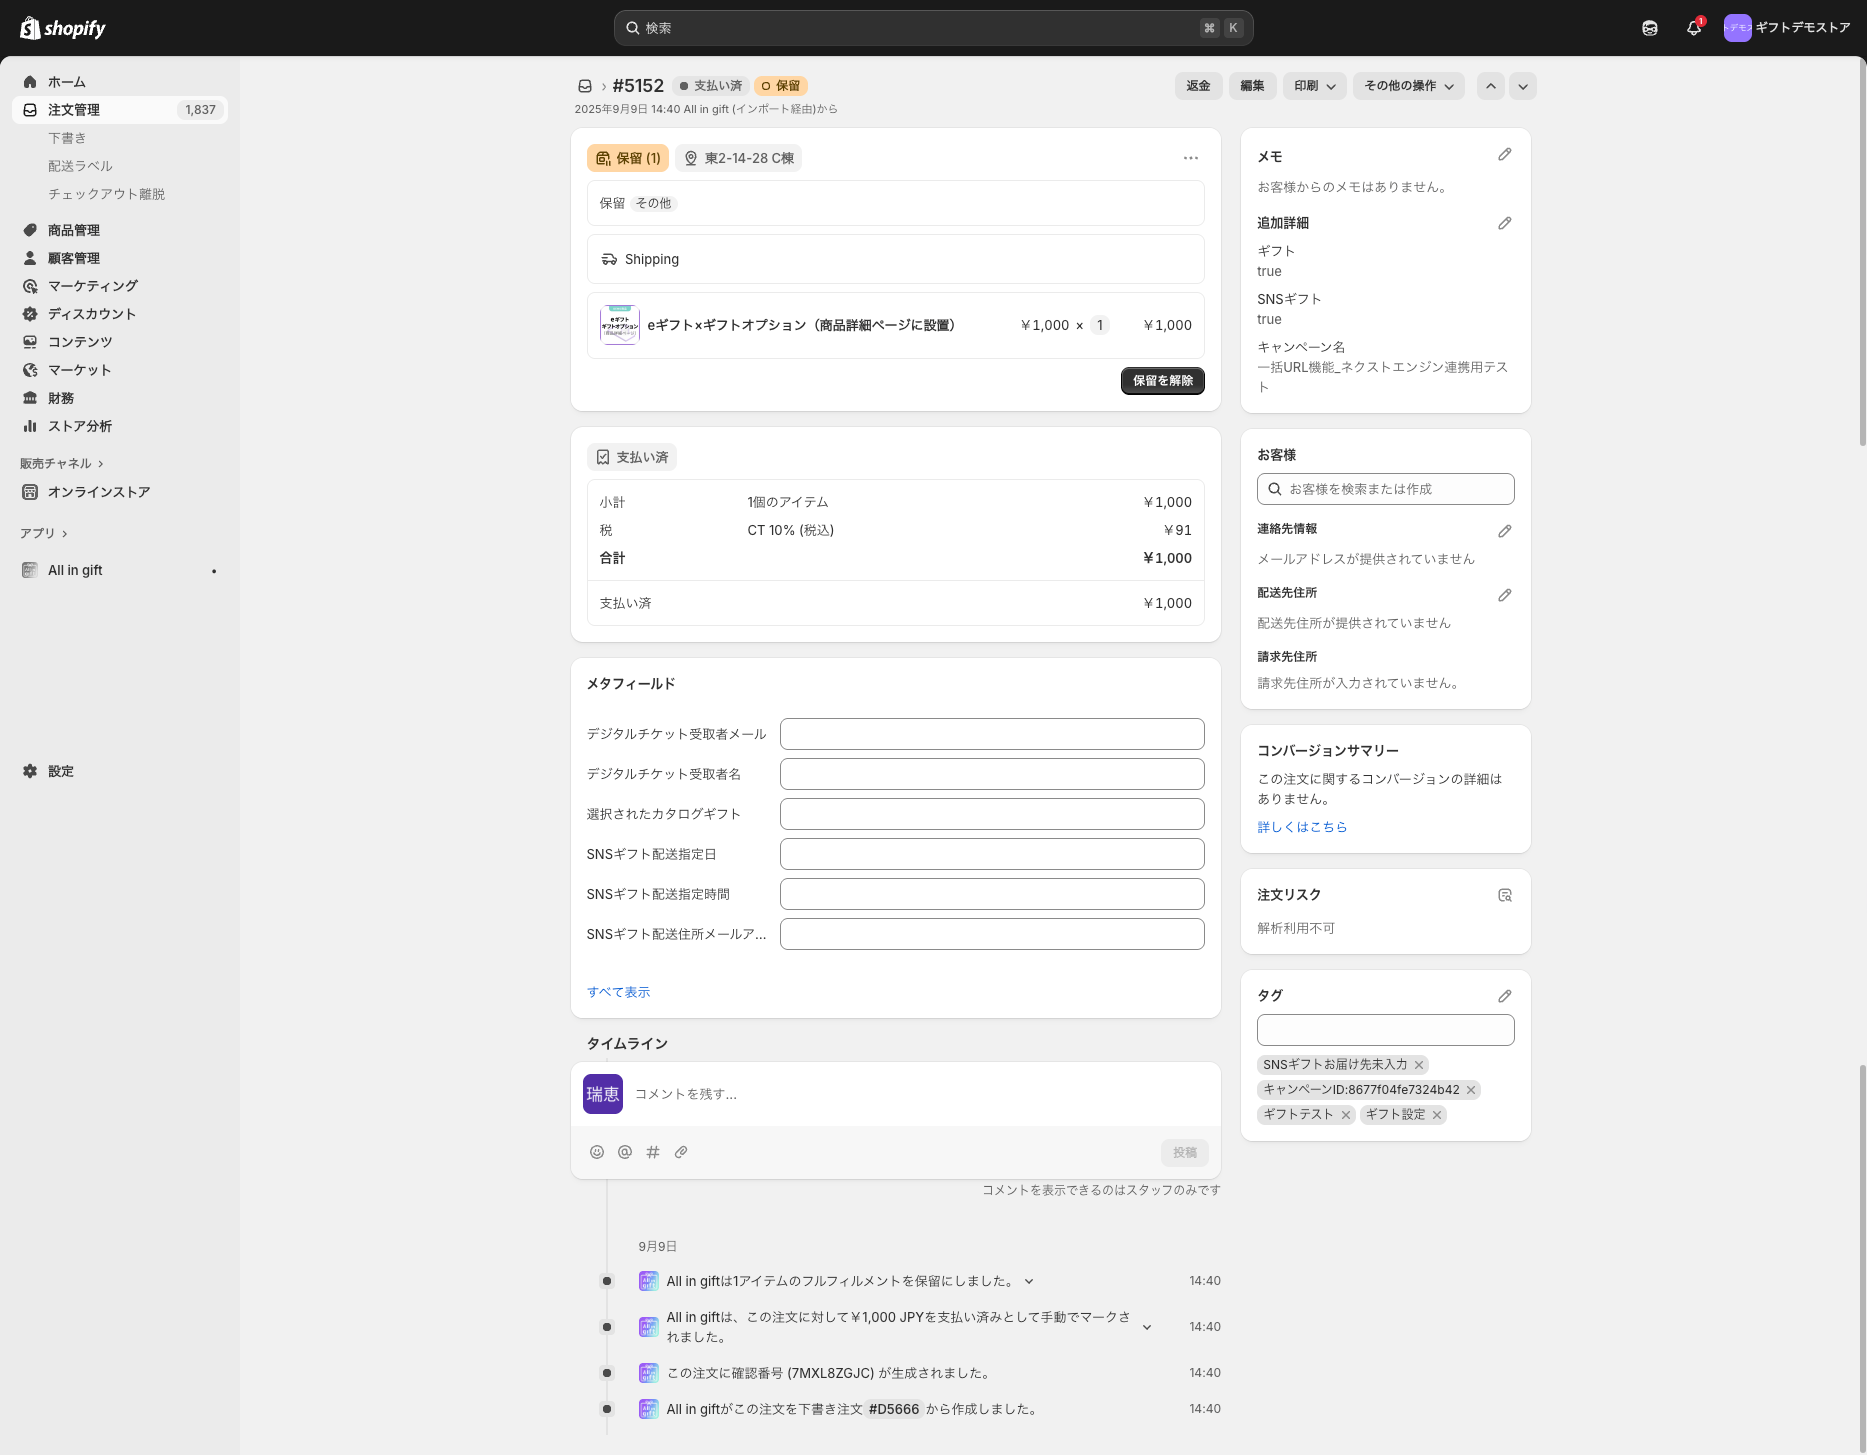The width and height of the screenshot is (1867, 1455).
Task: Click the 保留を解除 button
Action: 1162,381
